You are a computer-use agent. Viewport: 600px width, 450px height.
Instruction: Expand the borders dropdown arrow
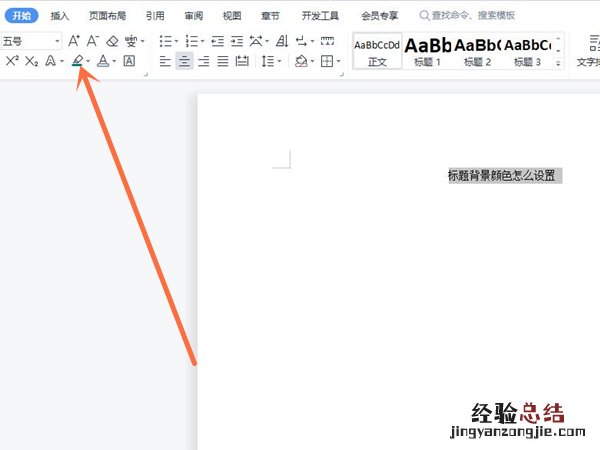click(x=338, y=61)
